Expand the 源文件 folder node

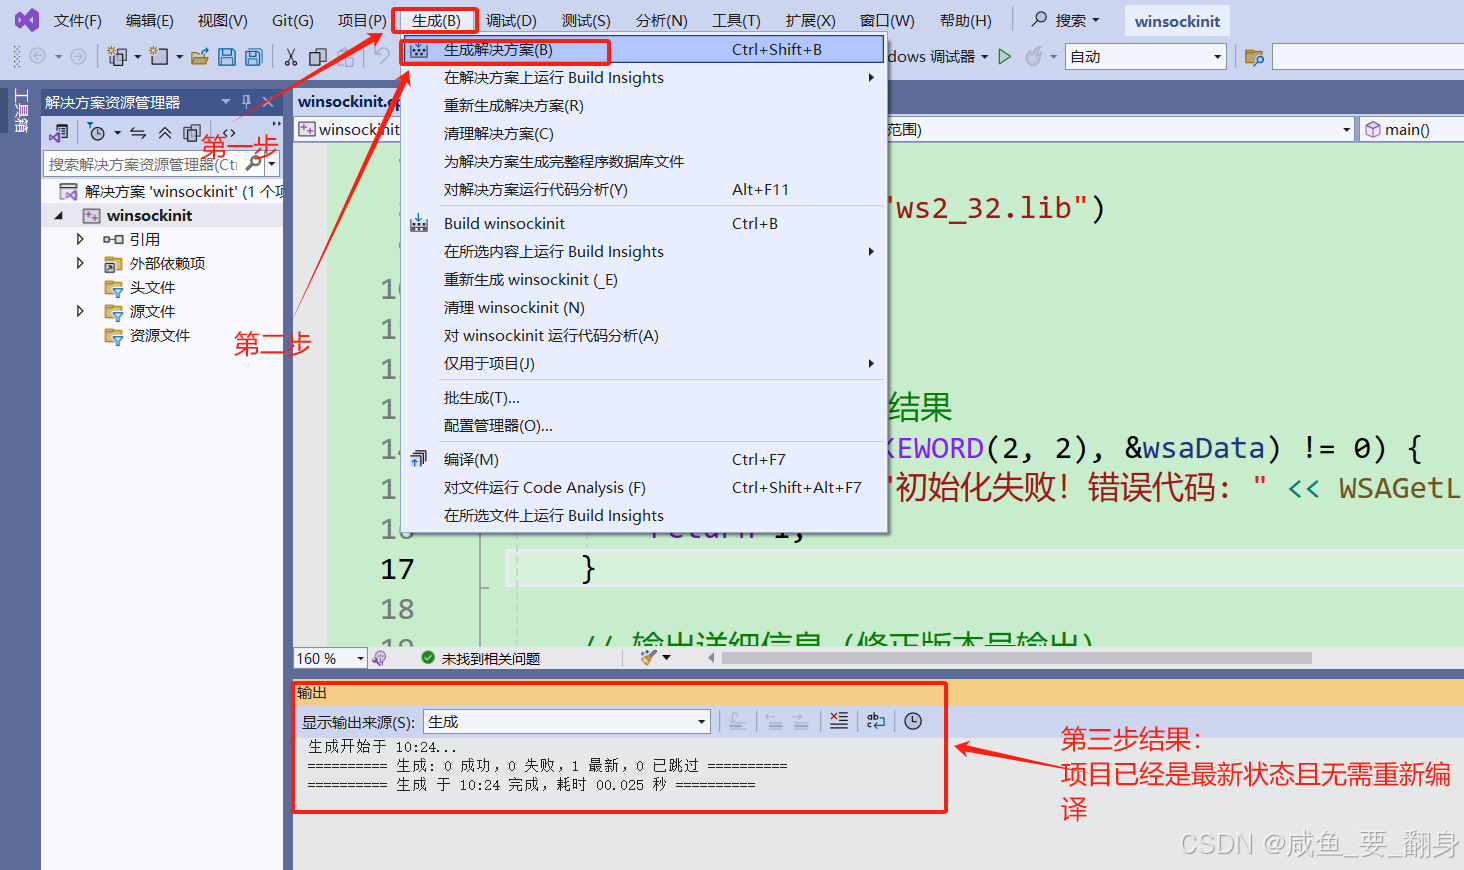(x=80, y=311)
